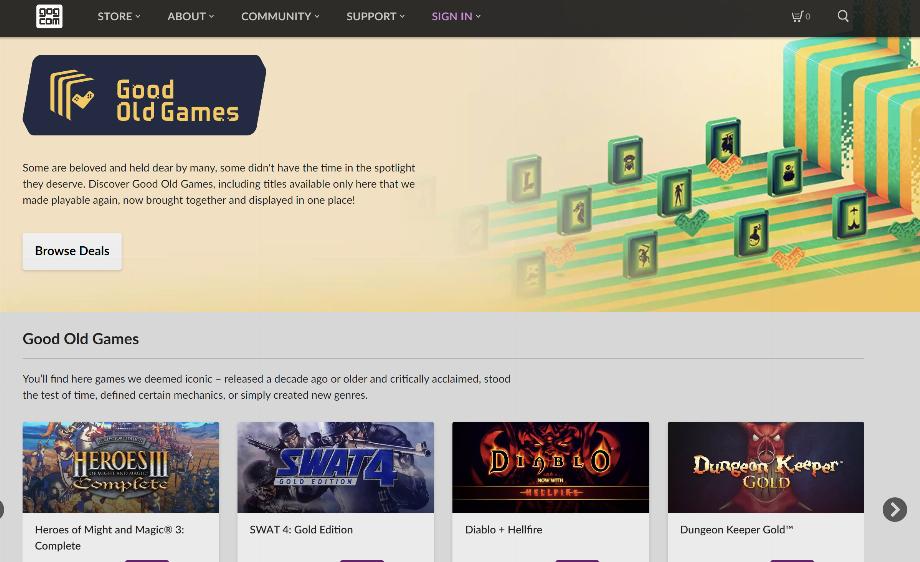This screenshot has width=920, height=562.
Task: Expand the ABOUT menu
Action: 191,16
